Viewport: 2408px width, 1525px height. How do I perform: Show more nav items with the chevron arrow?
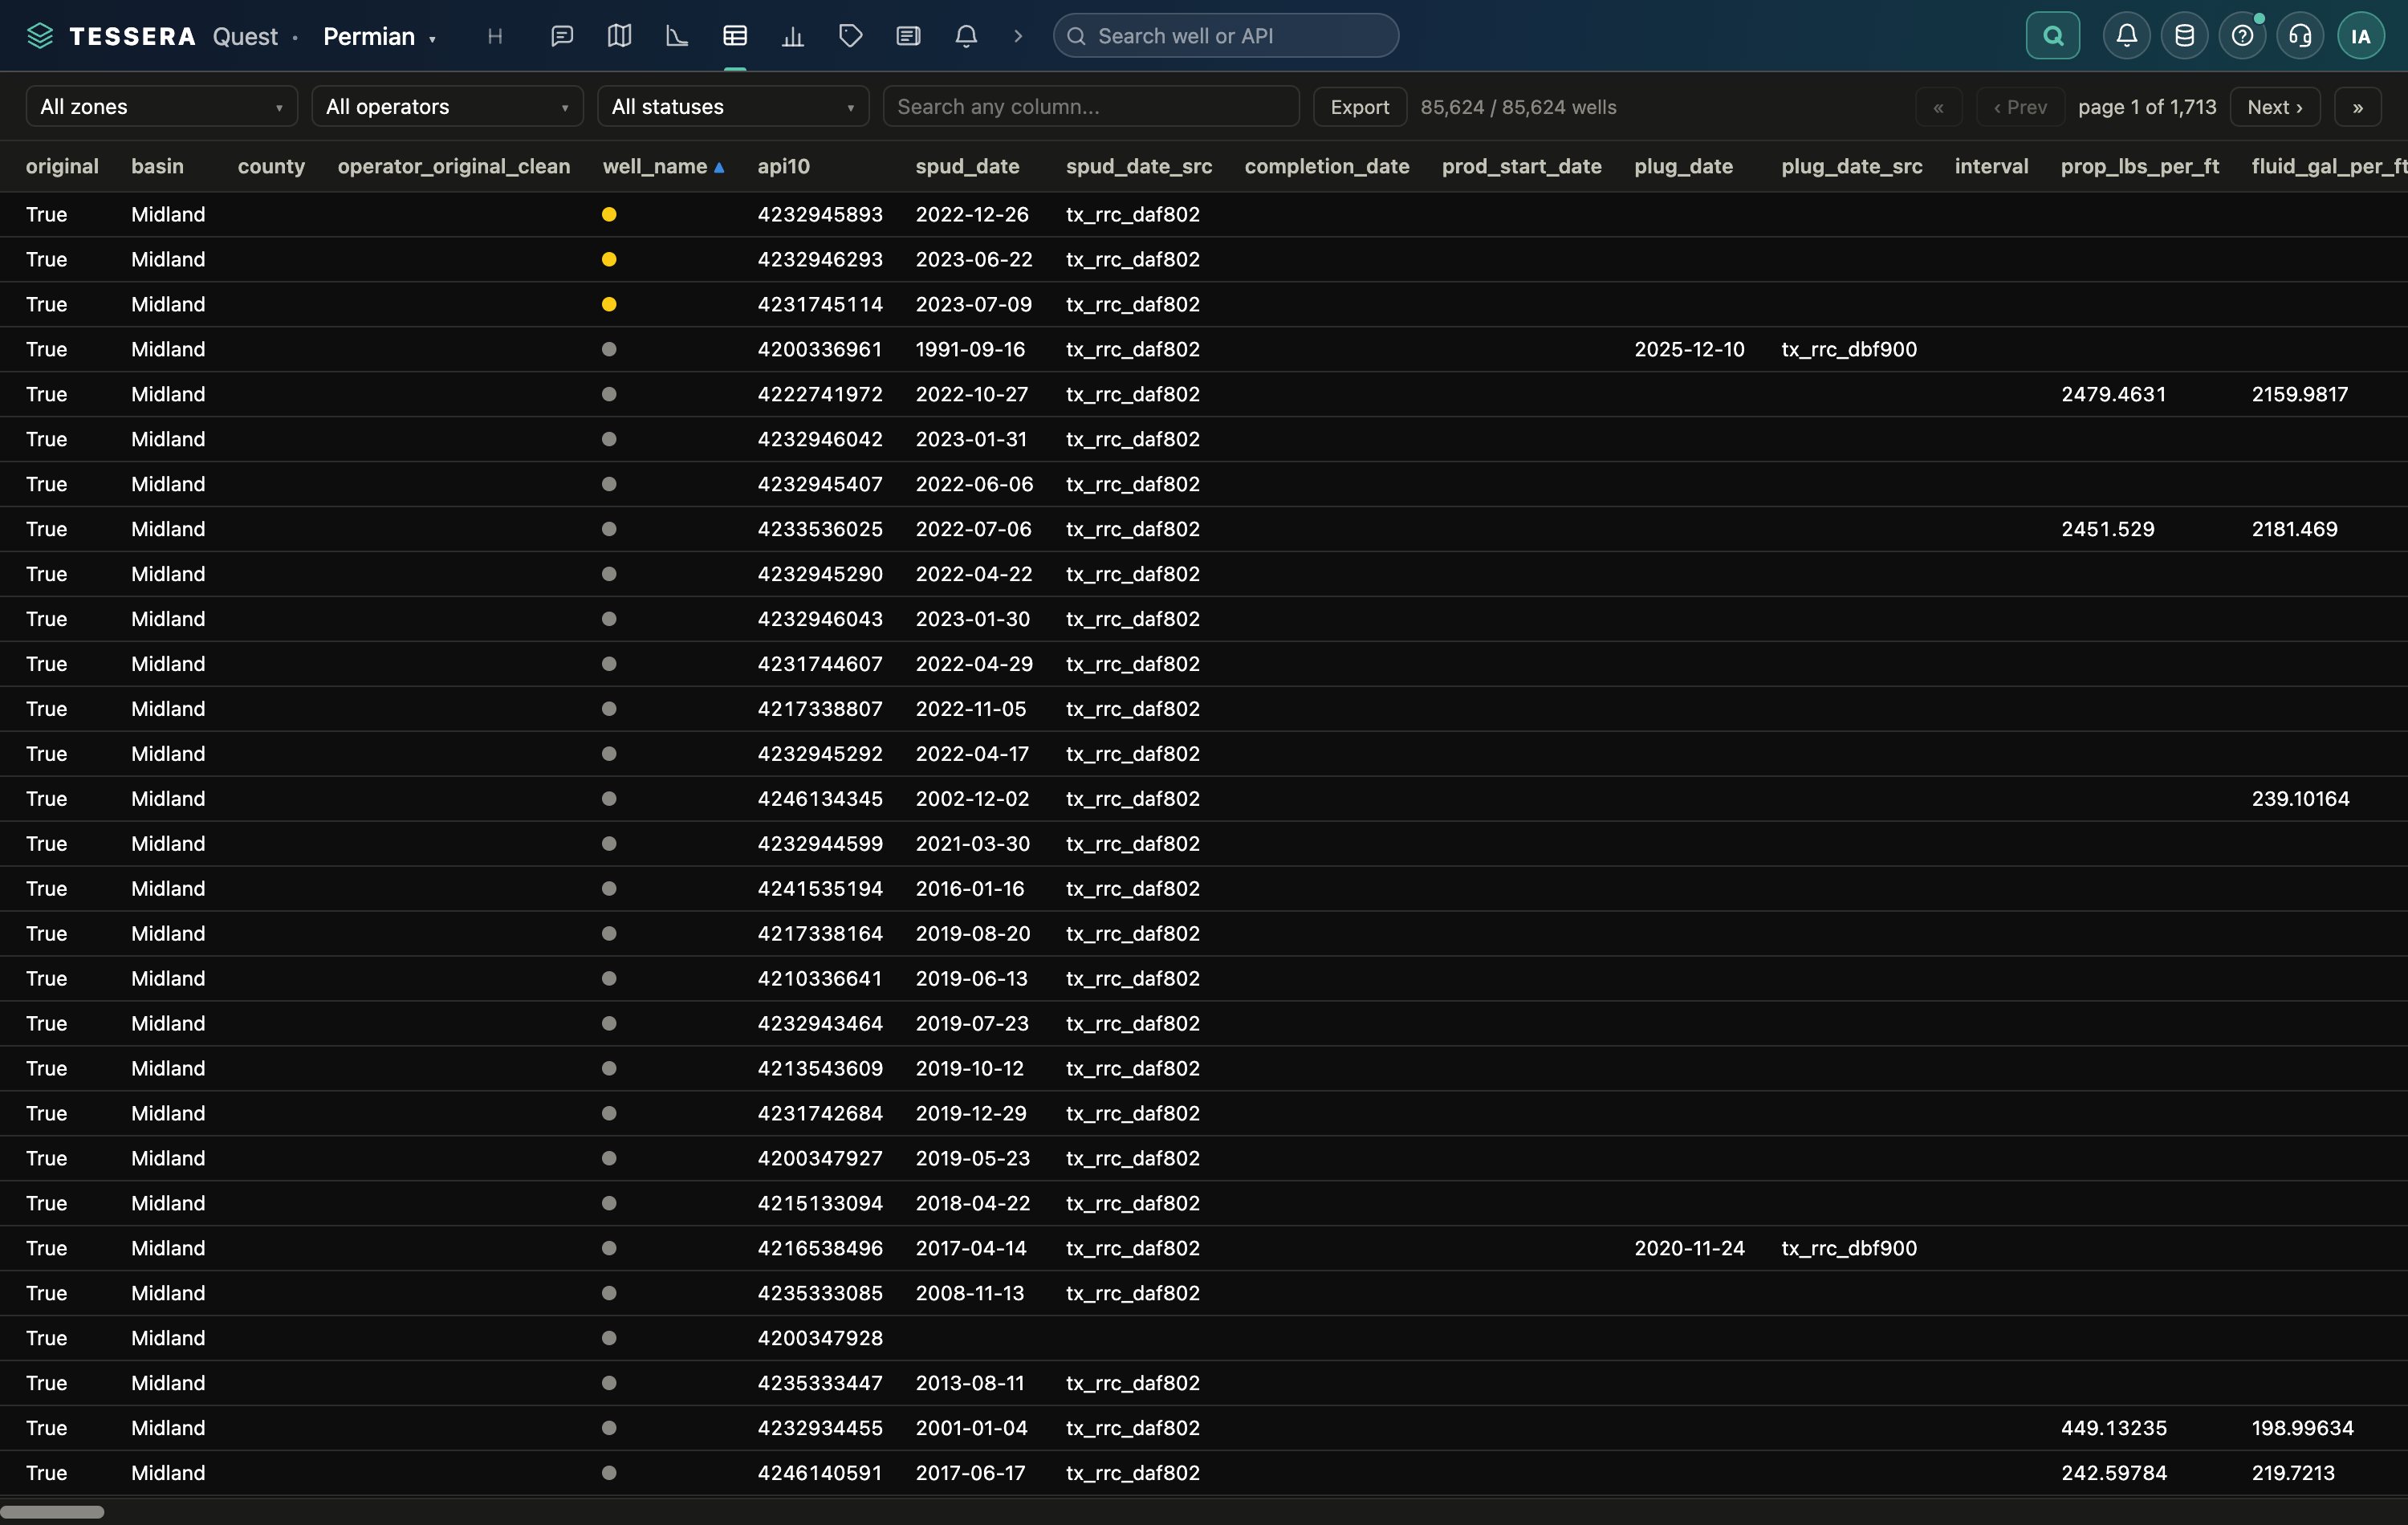coord(1018,36)
